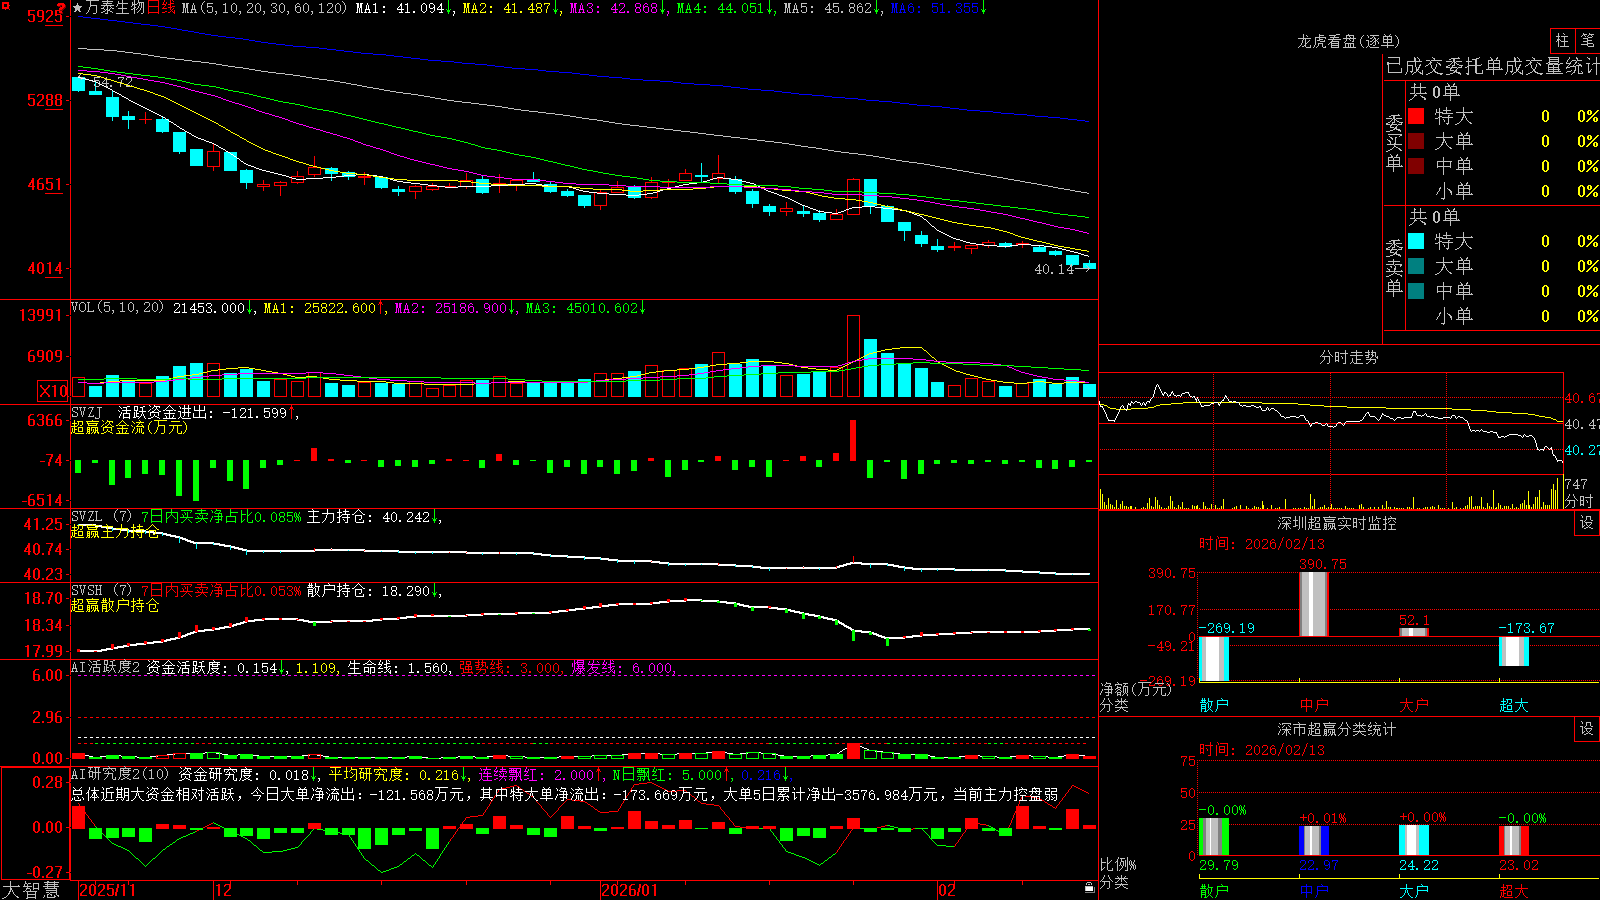Click the teal 中单 sell-order swatch

(x=1416, y=291)
